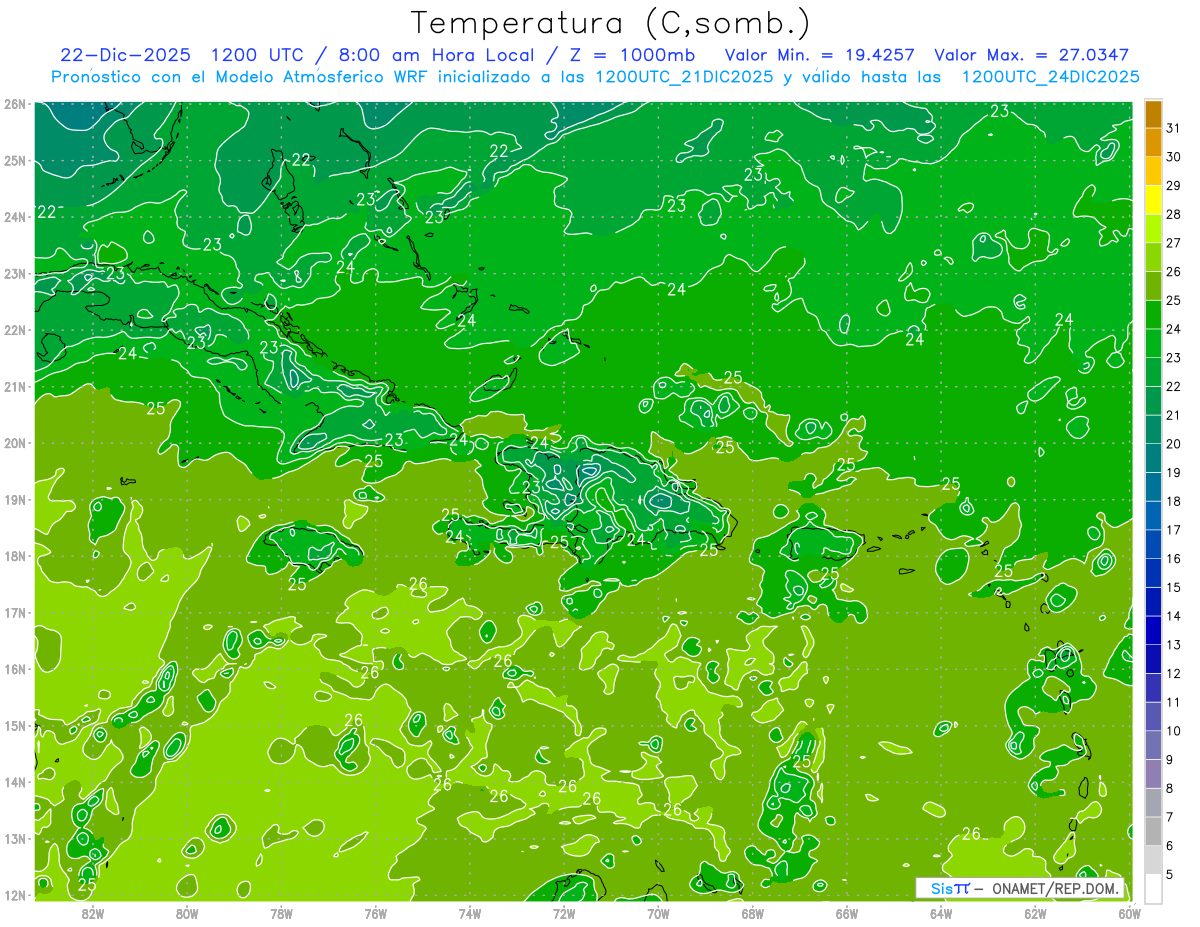Click the '1200UTC_24DIC2025' valid-until text
1200x927 pixels.
pyautogui.click(x=1051, y=77)
